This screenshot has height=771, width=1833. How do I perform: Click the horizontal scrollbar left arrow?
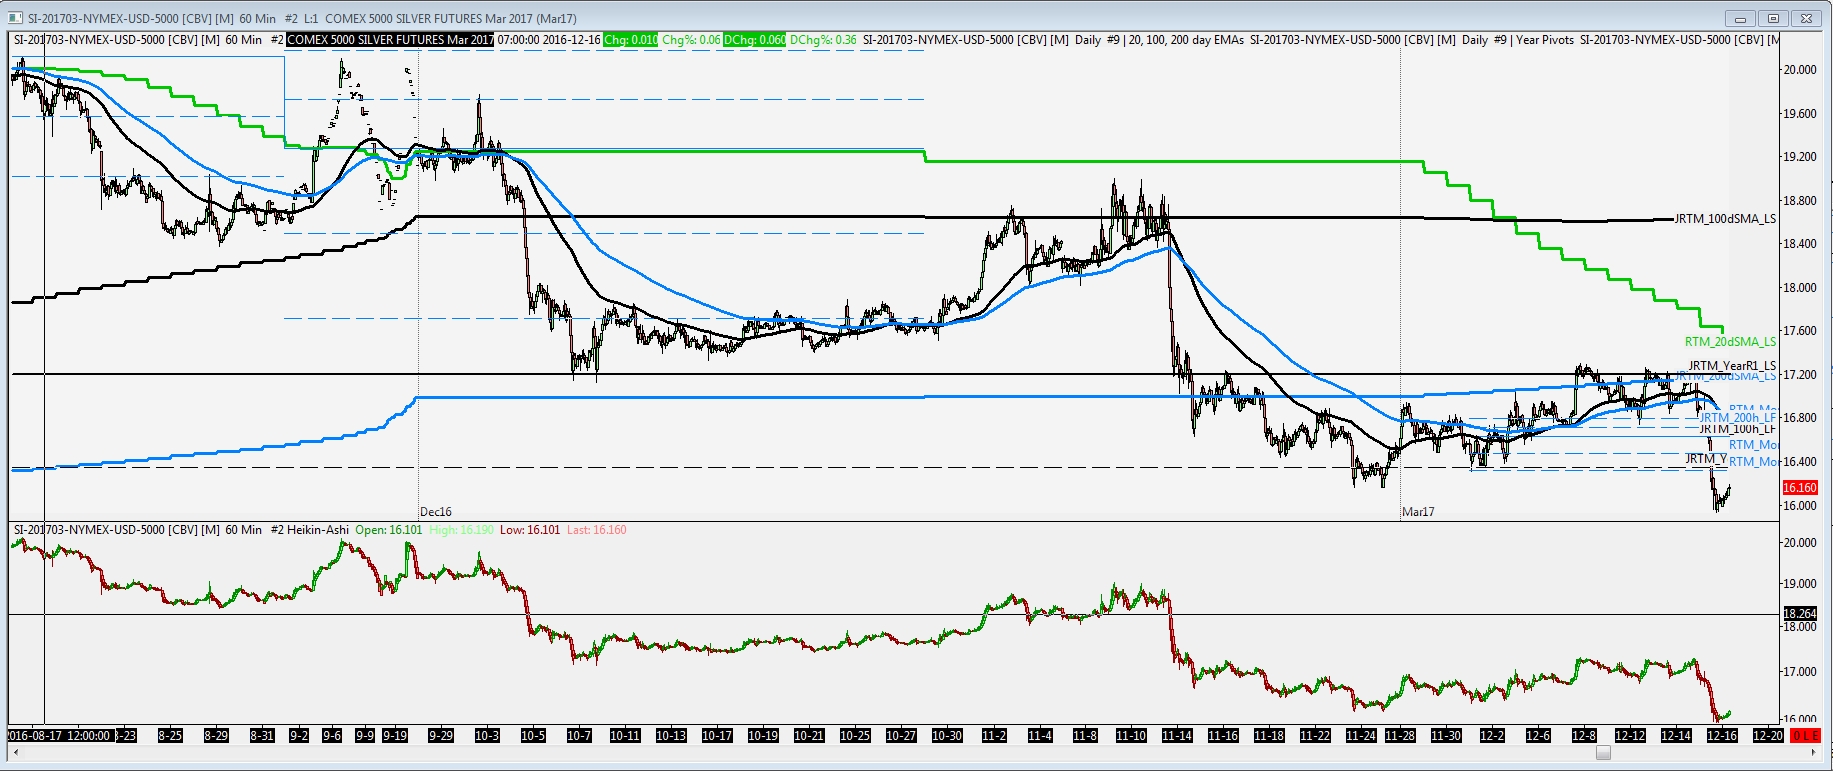[x=15, y=753]
